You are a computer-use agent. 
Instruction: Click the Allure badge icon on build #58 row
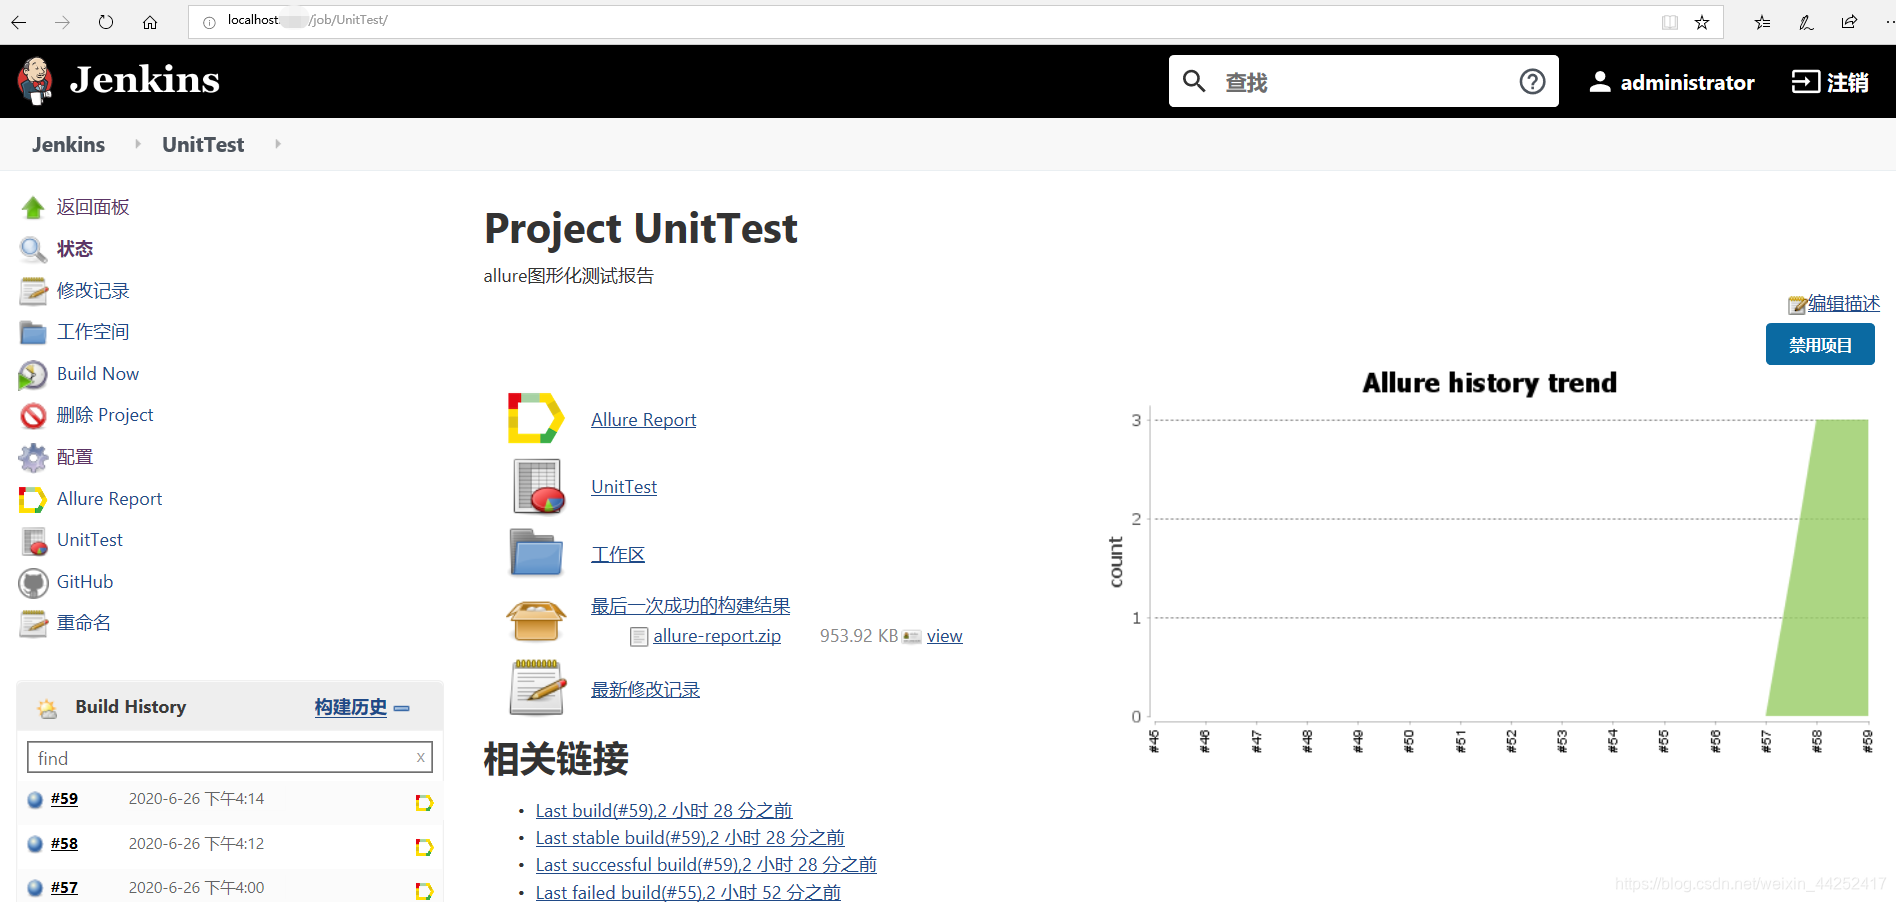424,848
